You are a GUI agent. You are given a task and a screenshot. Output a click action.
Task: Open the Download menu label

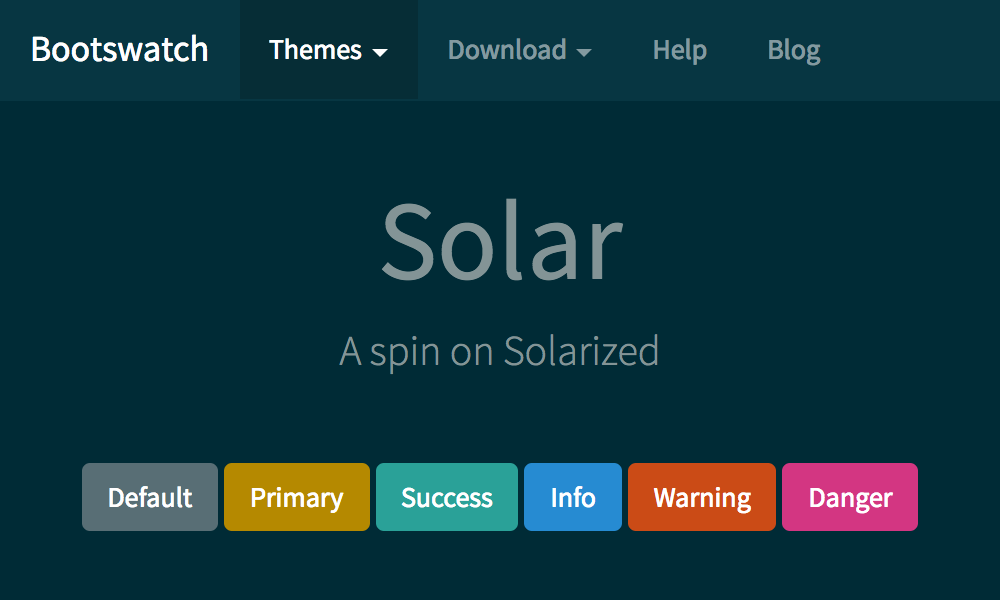pos(507,50)
